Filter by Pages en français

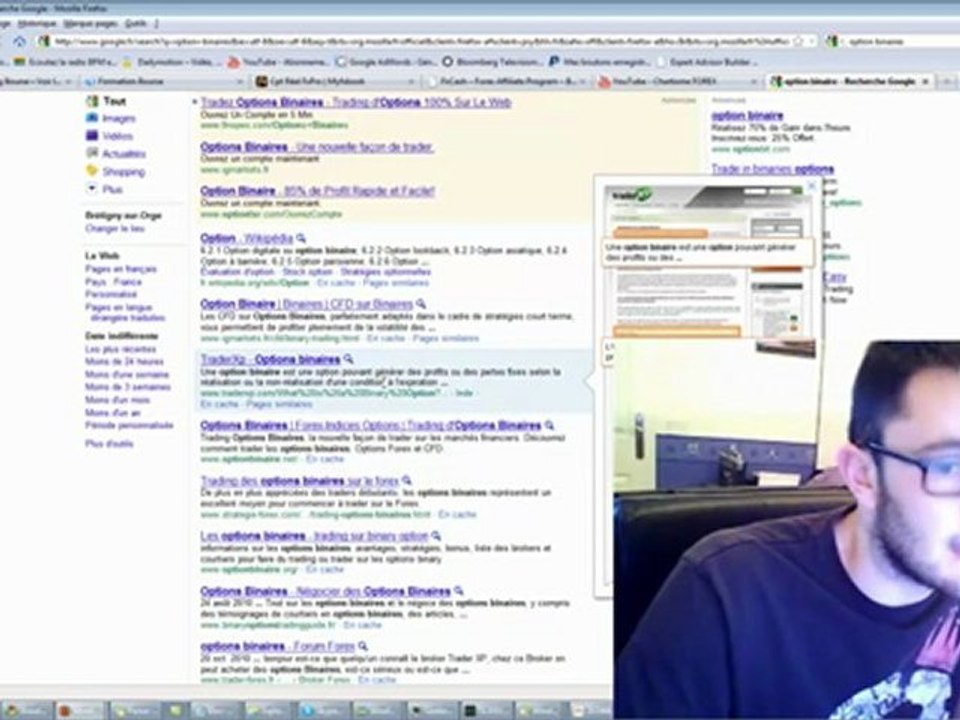(x=121, y=269)
